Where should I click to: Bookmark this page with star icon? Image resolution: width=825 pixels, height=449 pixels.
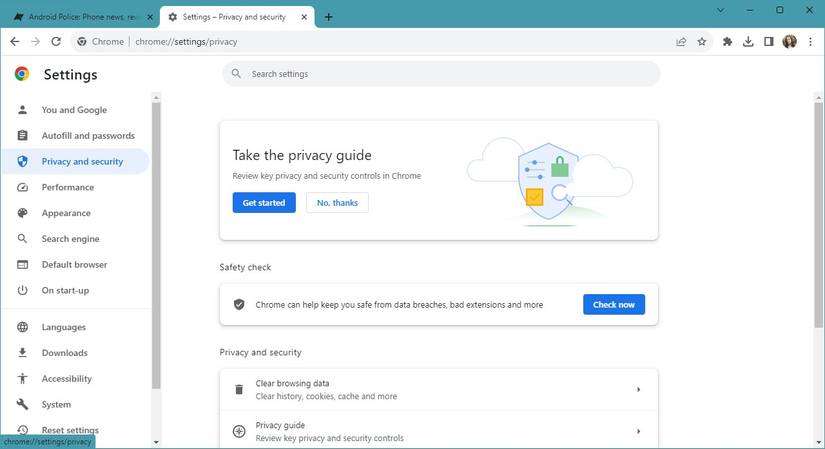pos(702,42)
